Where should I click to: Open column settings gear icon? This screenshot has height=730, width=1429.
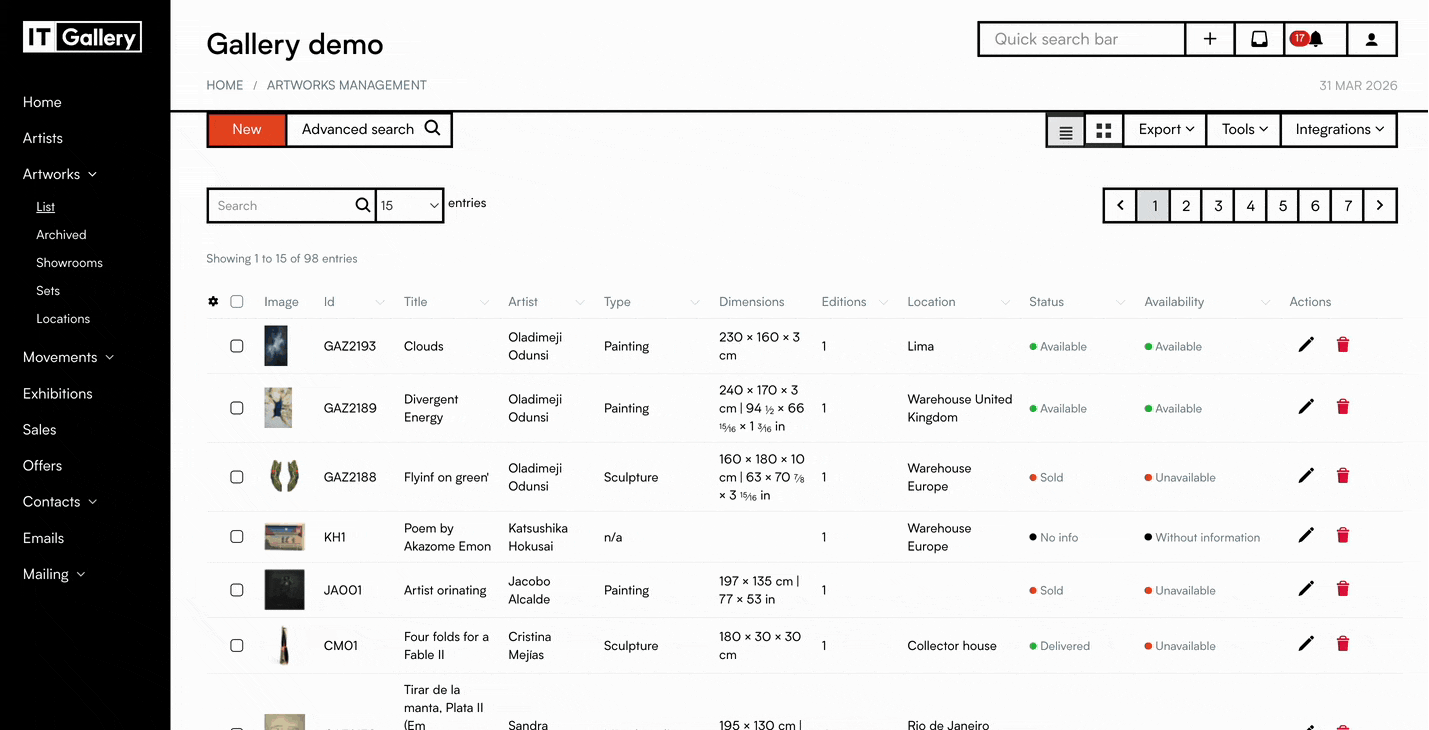[x=213, y=301]
